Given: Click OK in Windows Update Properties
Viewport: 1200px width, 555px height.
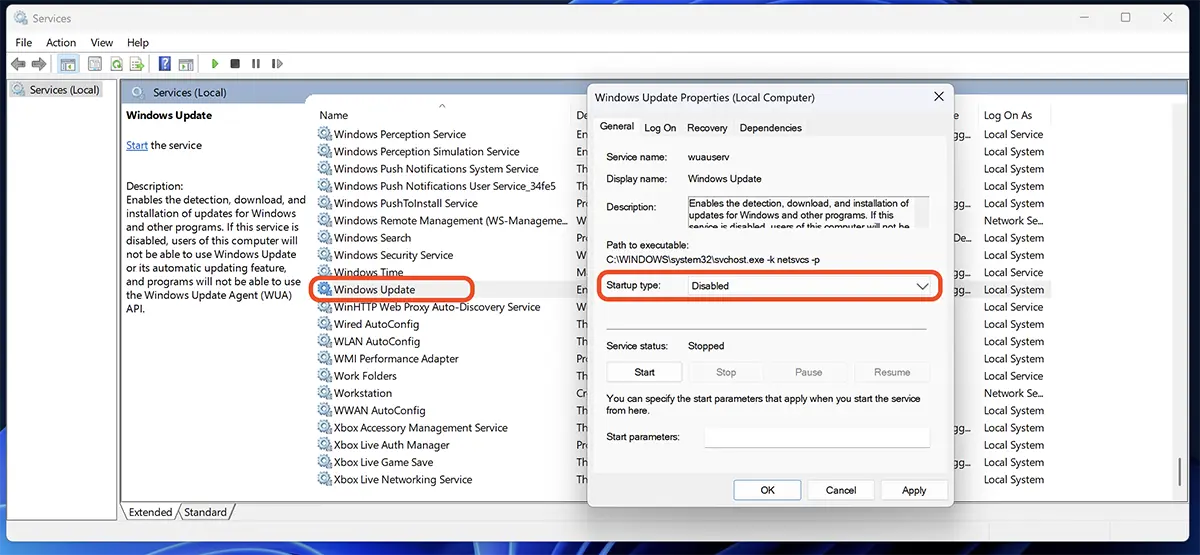Looking at the screenshot, I should [768, 490].
